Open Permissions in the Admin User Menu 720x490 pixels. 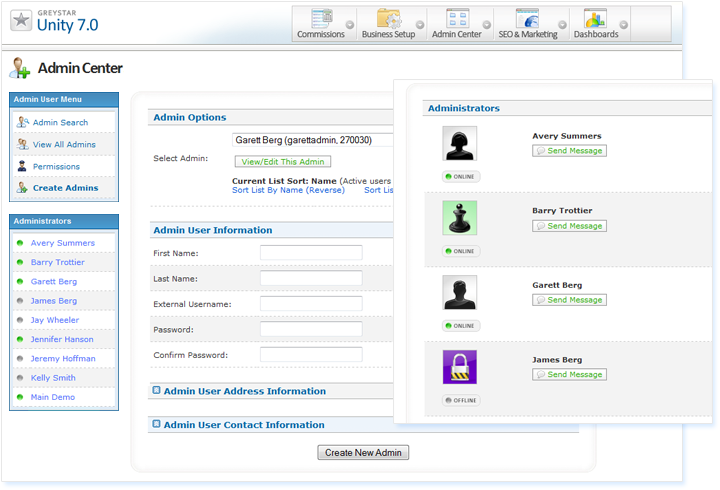click(x=56, y=167)
